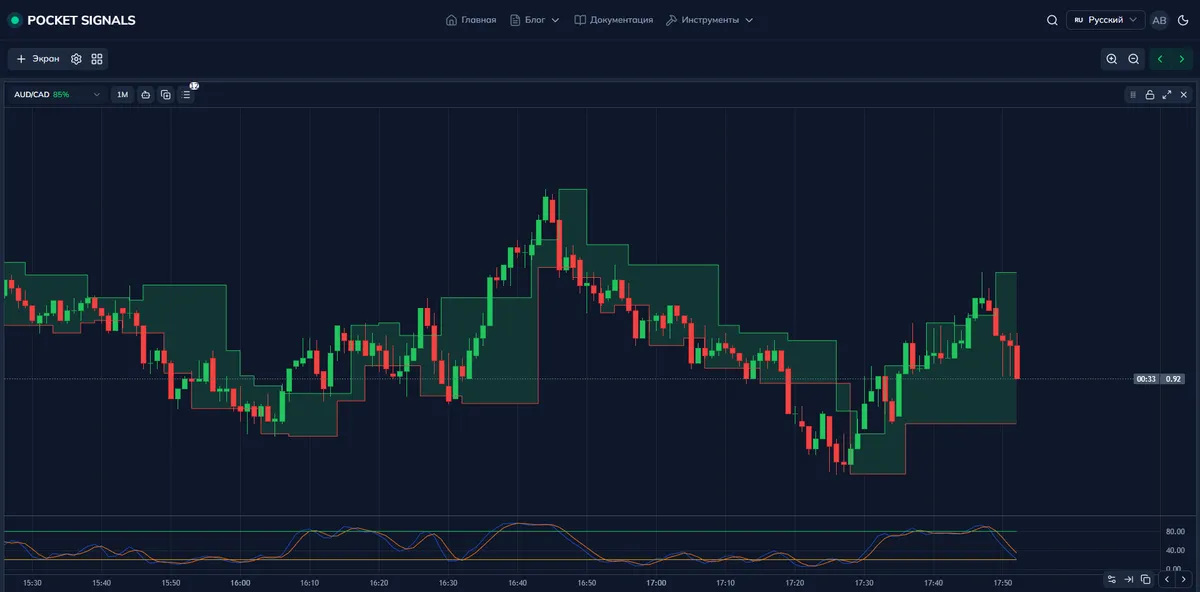
Task: Go to Главная in the navigation
Action: pos(470,19)
